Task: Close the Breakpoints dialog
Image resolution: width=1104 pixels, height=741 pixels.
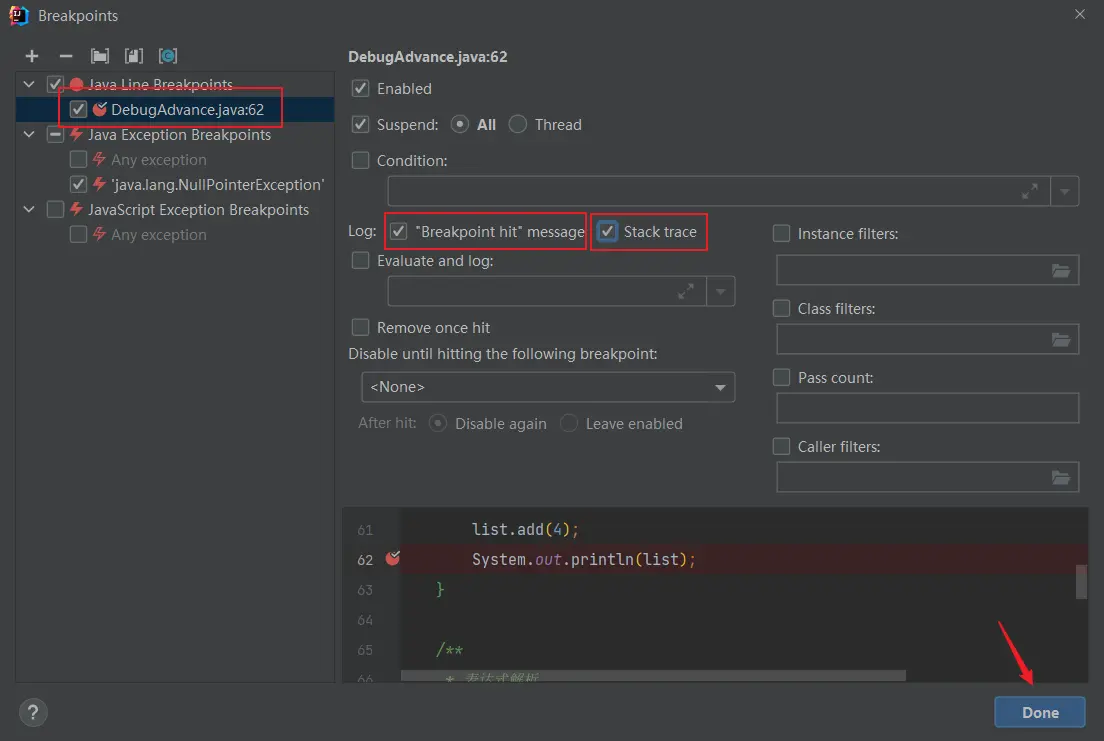Action: click(1079, 14)
